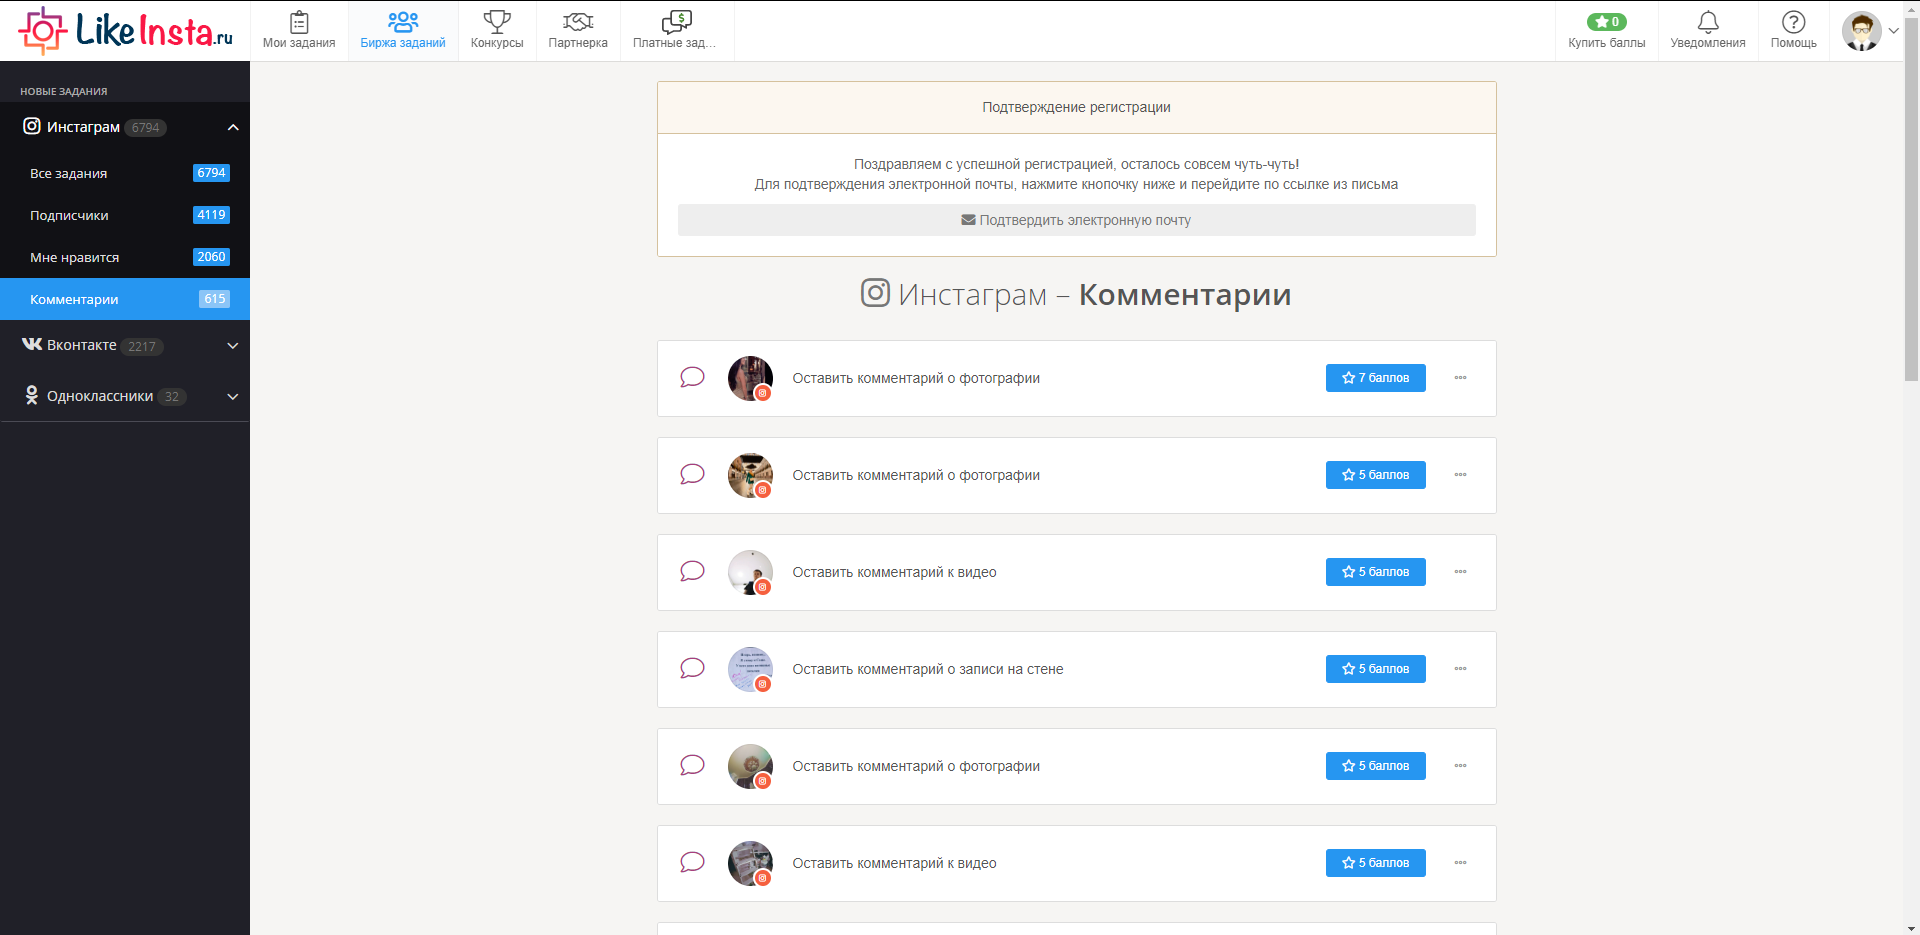This screenshot has height=935, width=1920.
Task: Open more options dots on fifth task
Action: (1460, 766)
